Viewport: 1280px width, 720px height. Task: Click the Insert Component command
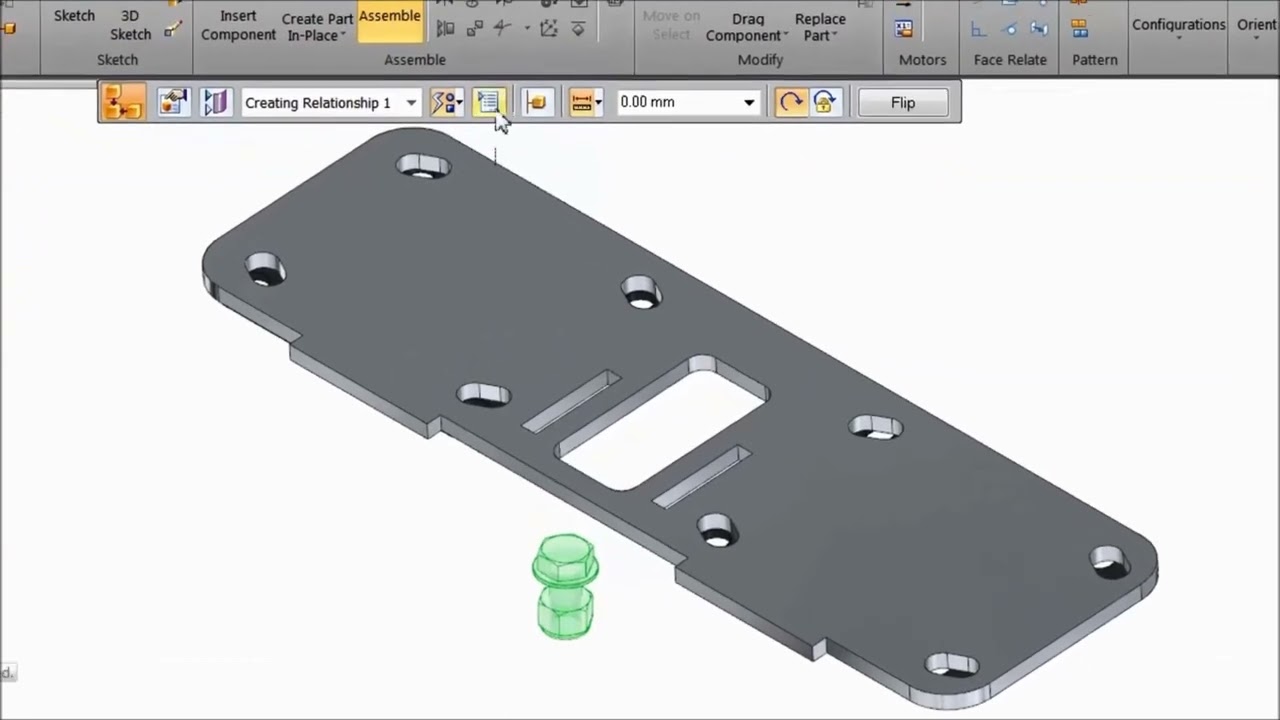(x=238, y=25)
